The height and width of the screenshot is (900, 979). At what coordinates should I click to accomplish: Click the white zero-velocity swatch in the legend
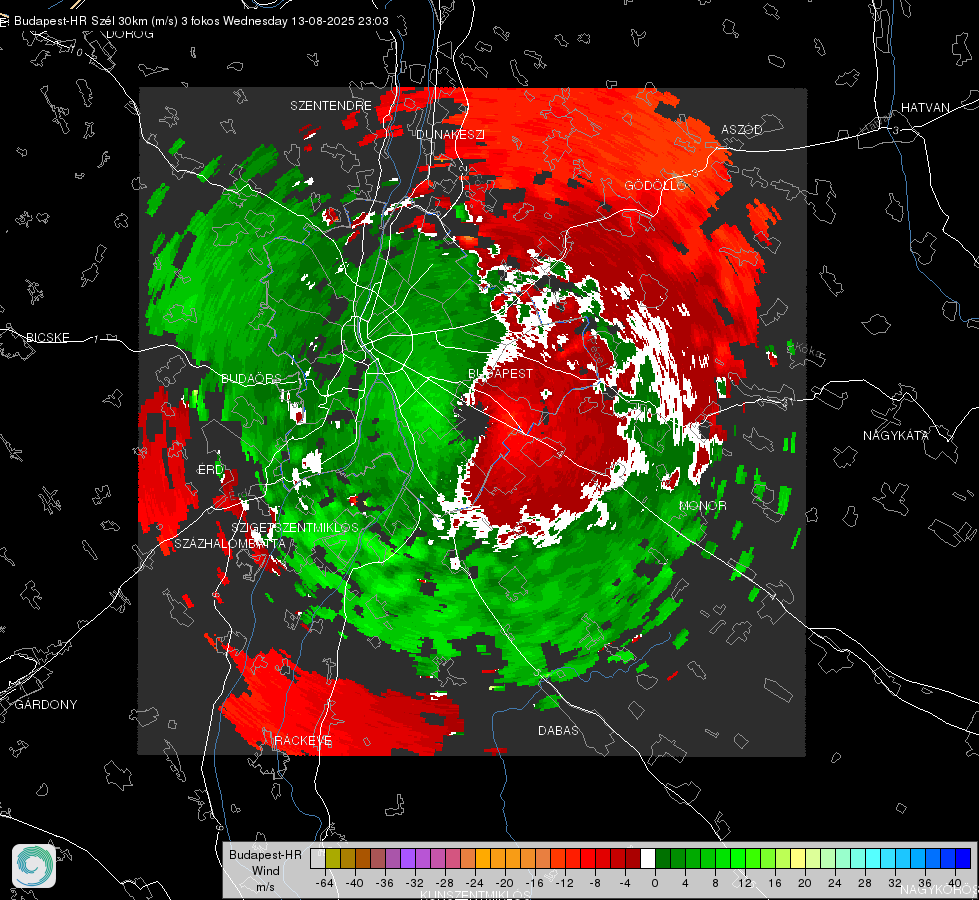(648, 859)
